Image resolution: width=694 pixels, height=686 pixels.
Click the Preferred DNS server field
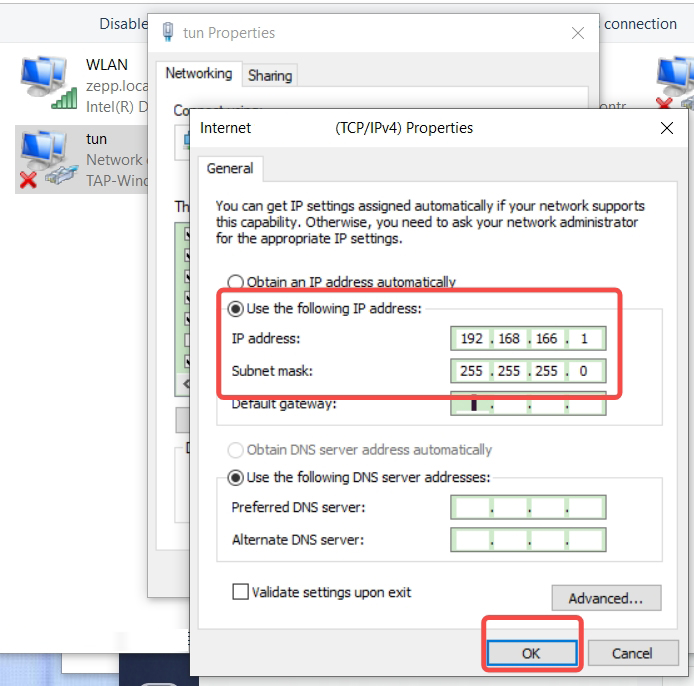coord(528,507)
